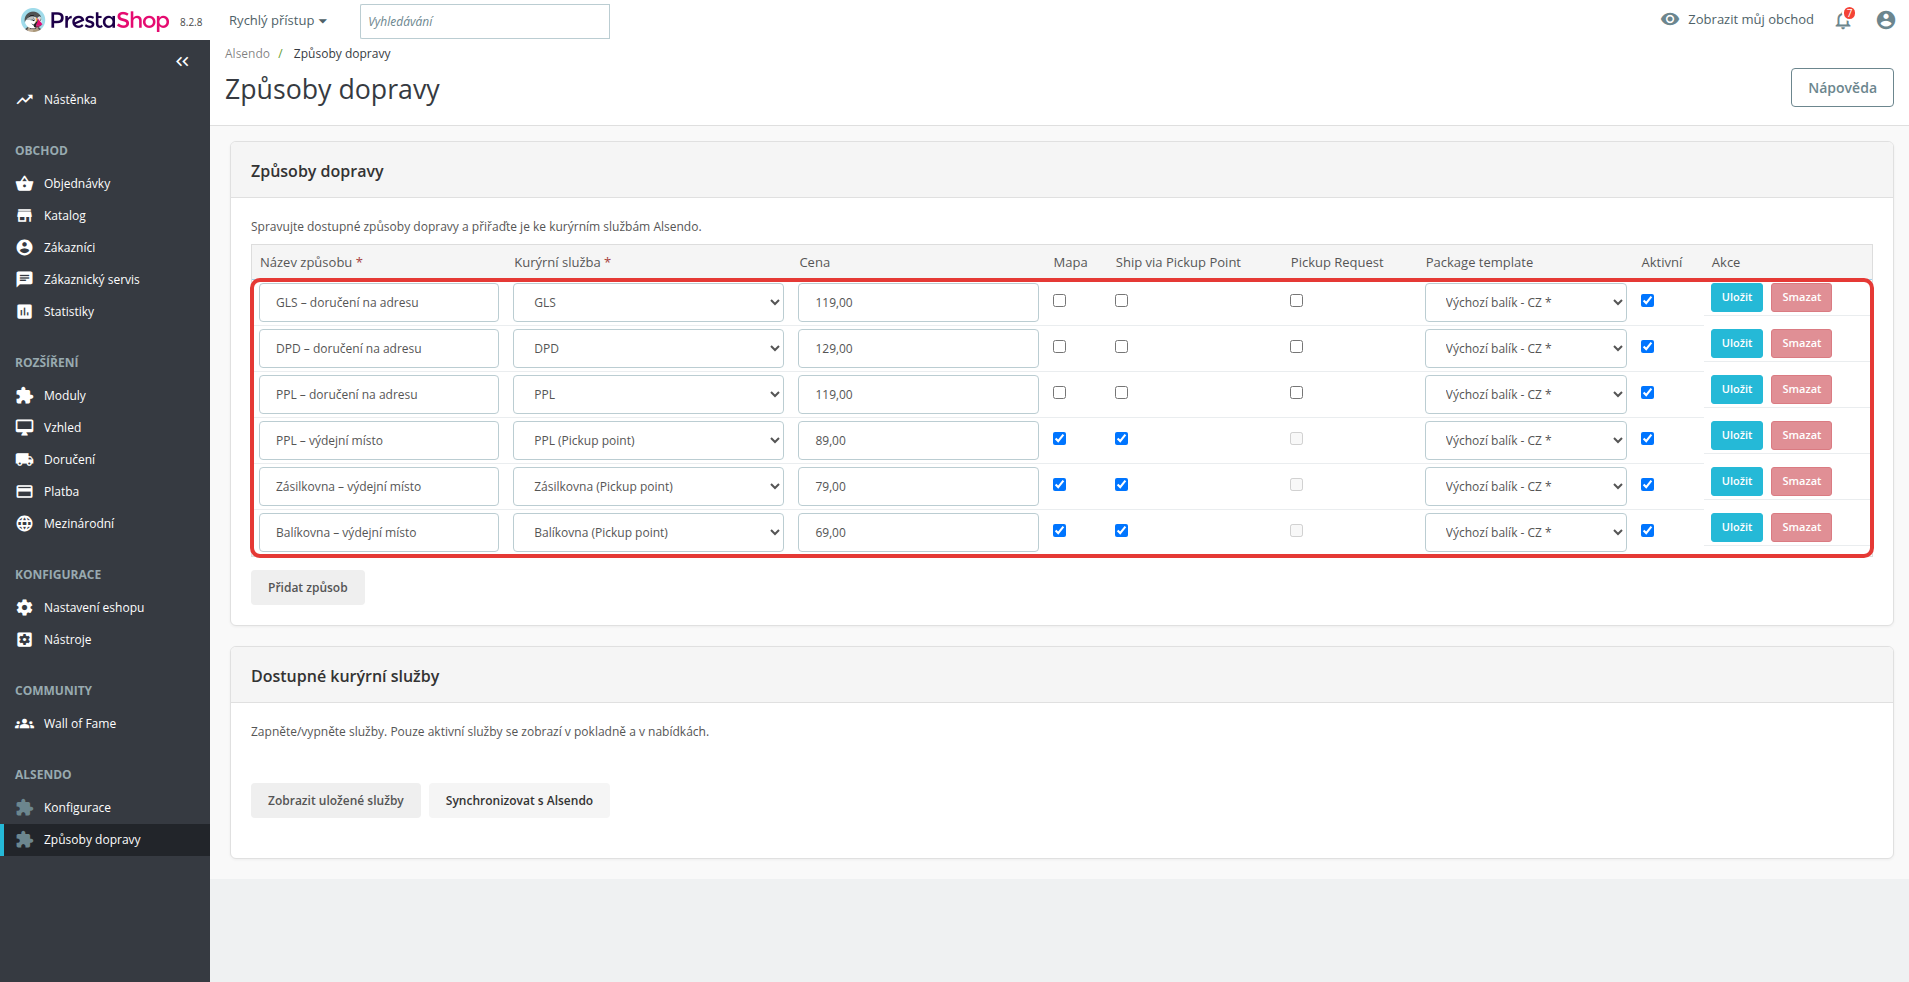Click the Moduly puzzle icon
Viewport: 1909px width, 982px height.
coord(25,396)
